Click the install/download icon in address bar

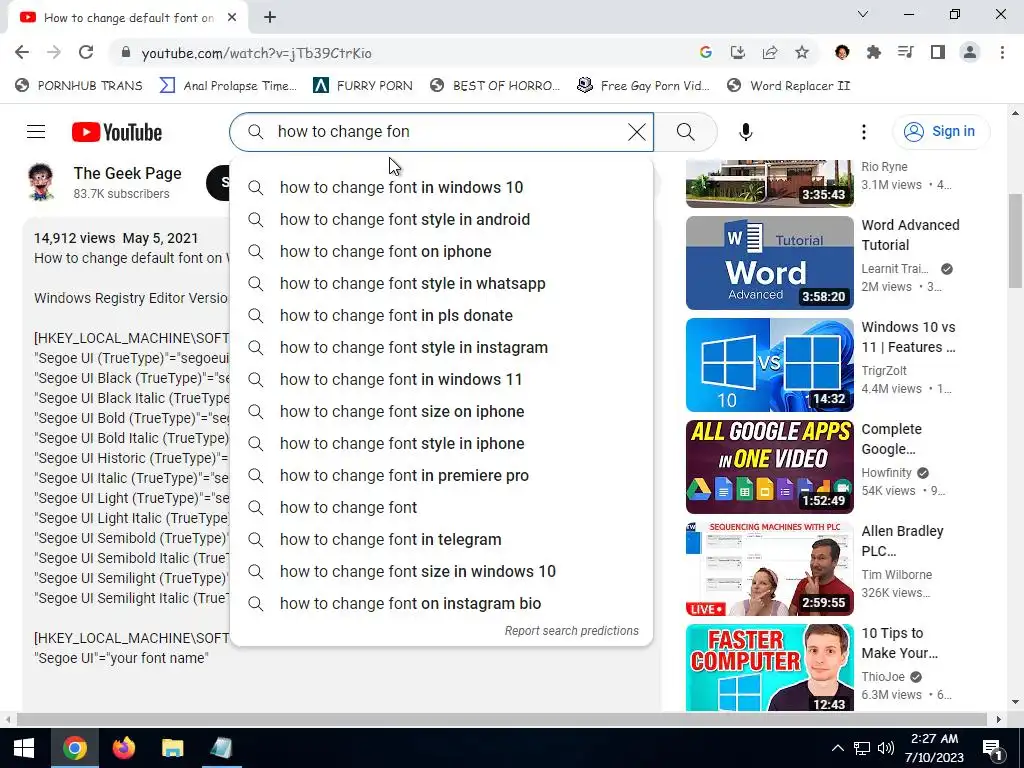click(x=737, y=52)
